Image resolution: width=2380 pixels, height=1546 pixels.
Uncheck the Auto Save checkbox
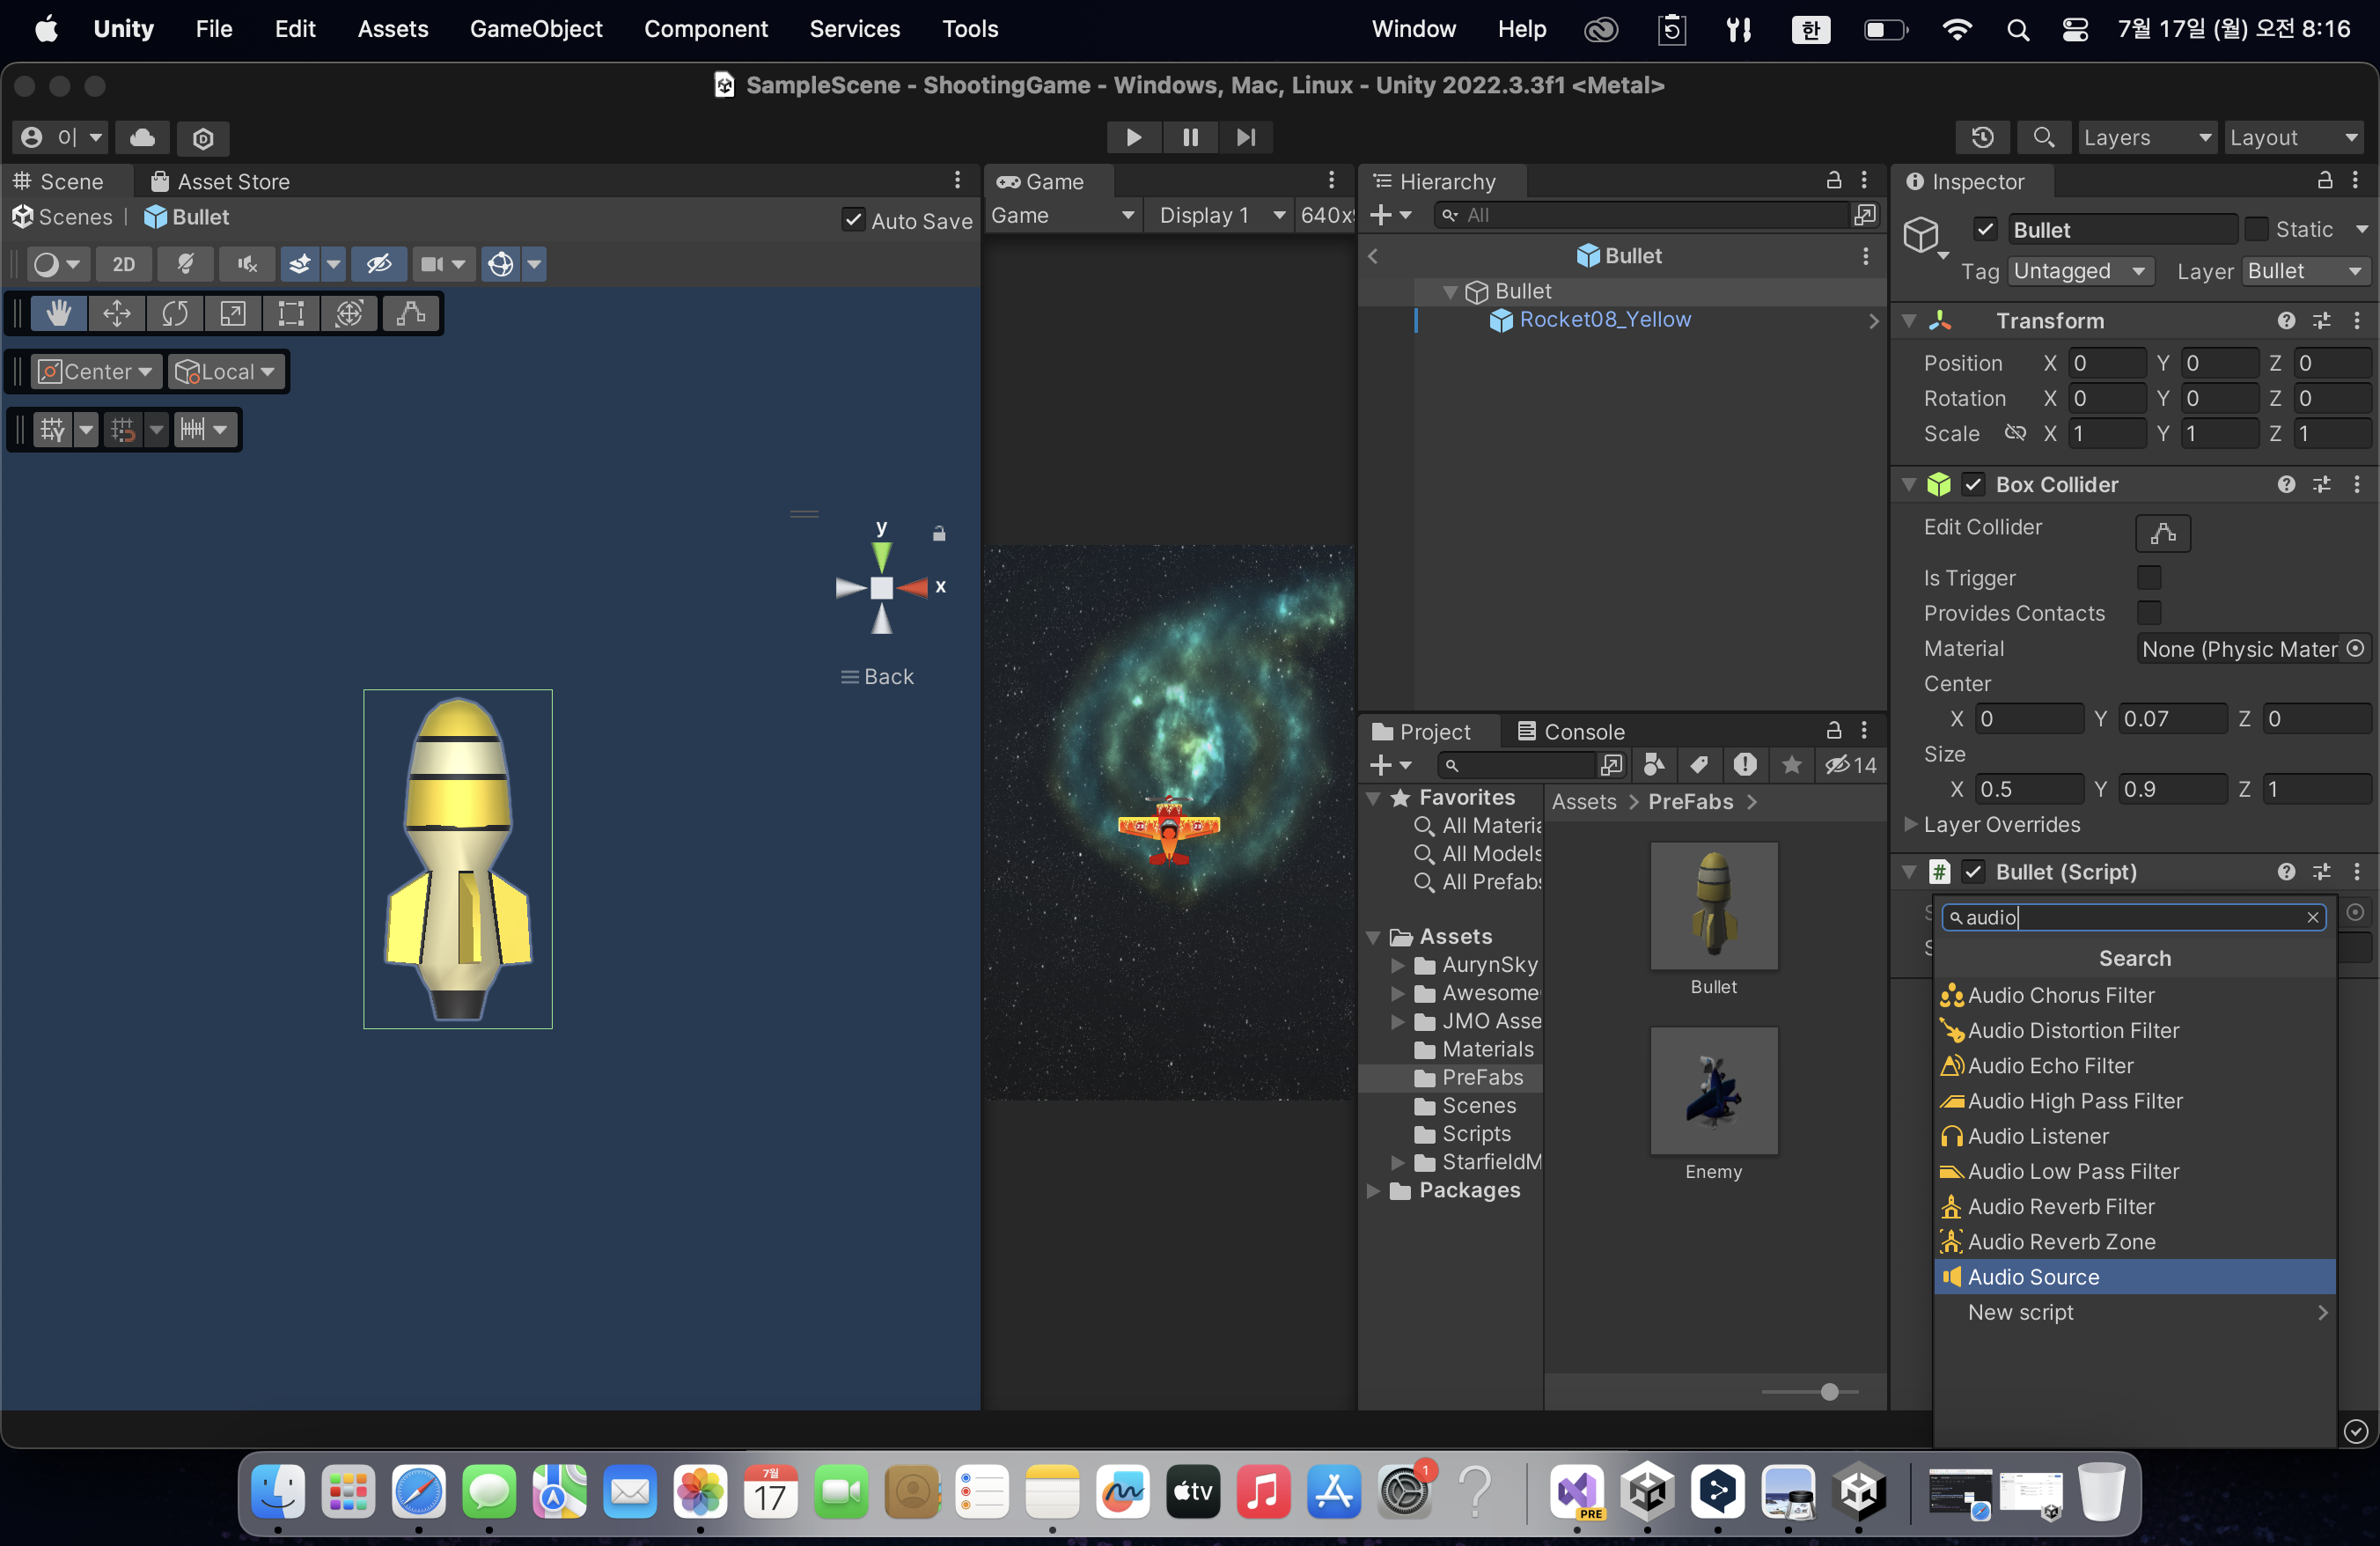pyautogui.click(x=853, y=220)
